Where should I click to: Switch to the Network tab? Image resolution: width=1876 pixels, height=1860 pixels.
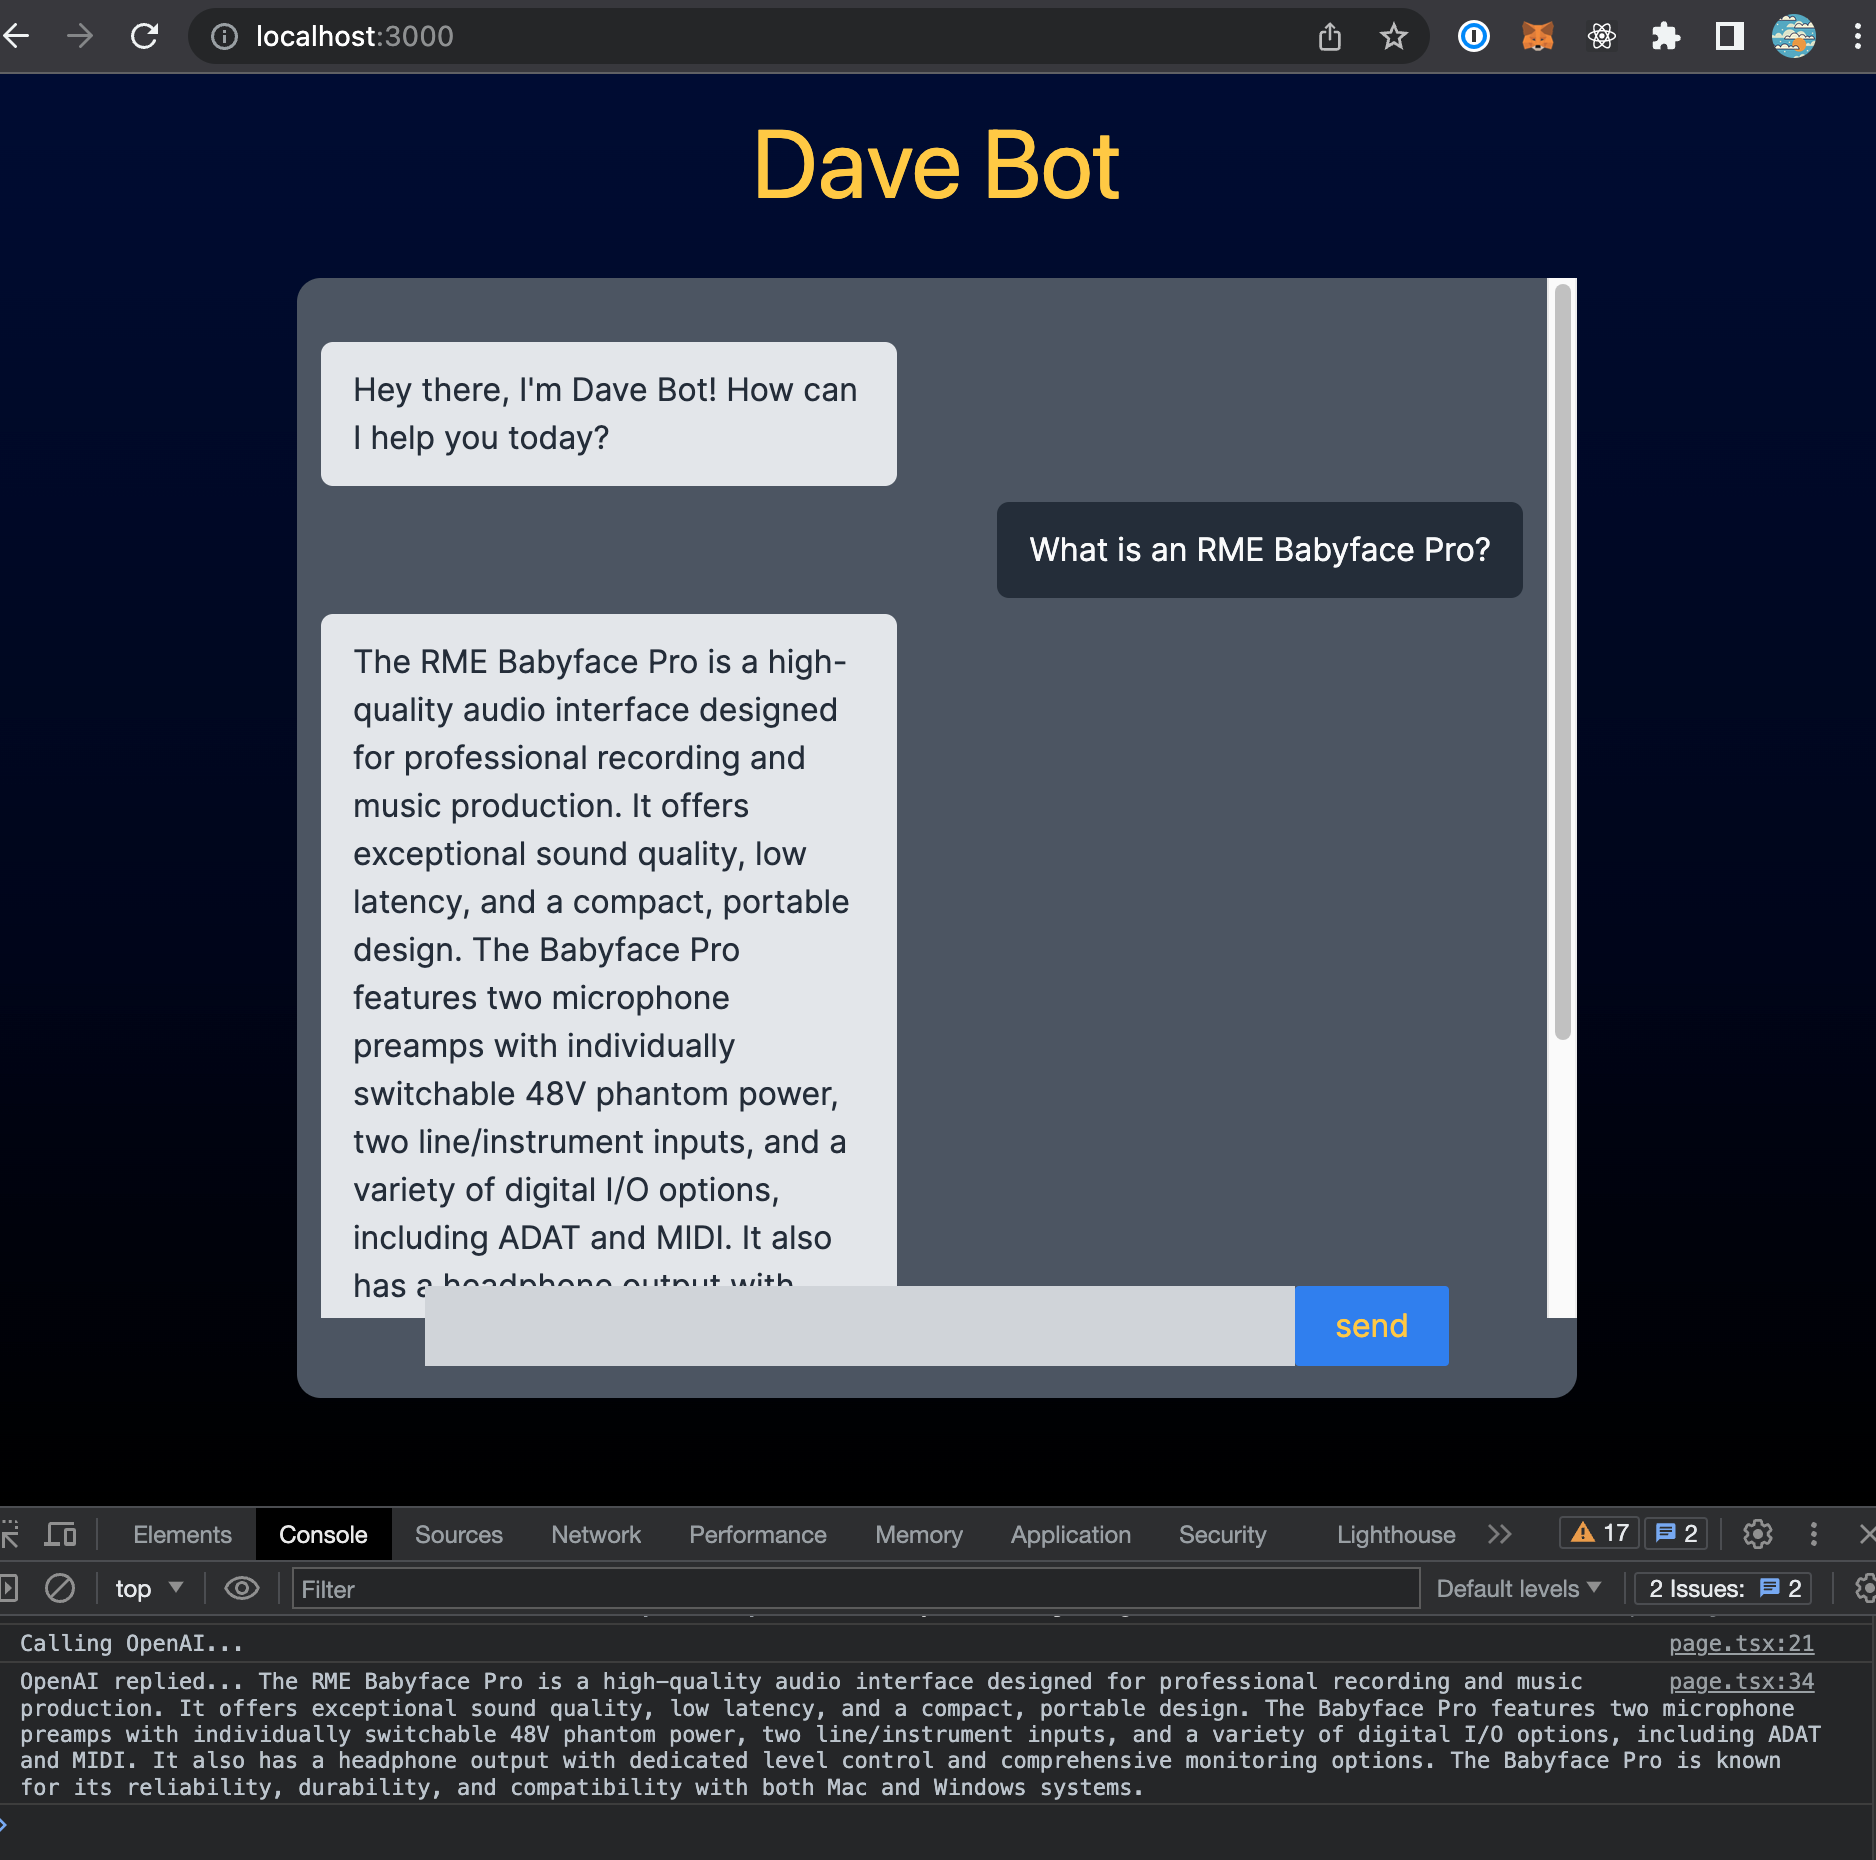pyautogui.click(x=595, y=1534)
